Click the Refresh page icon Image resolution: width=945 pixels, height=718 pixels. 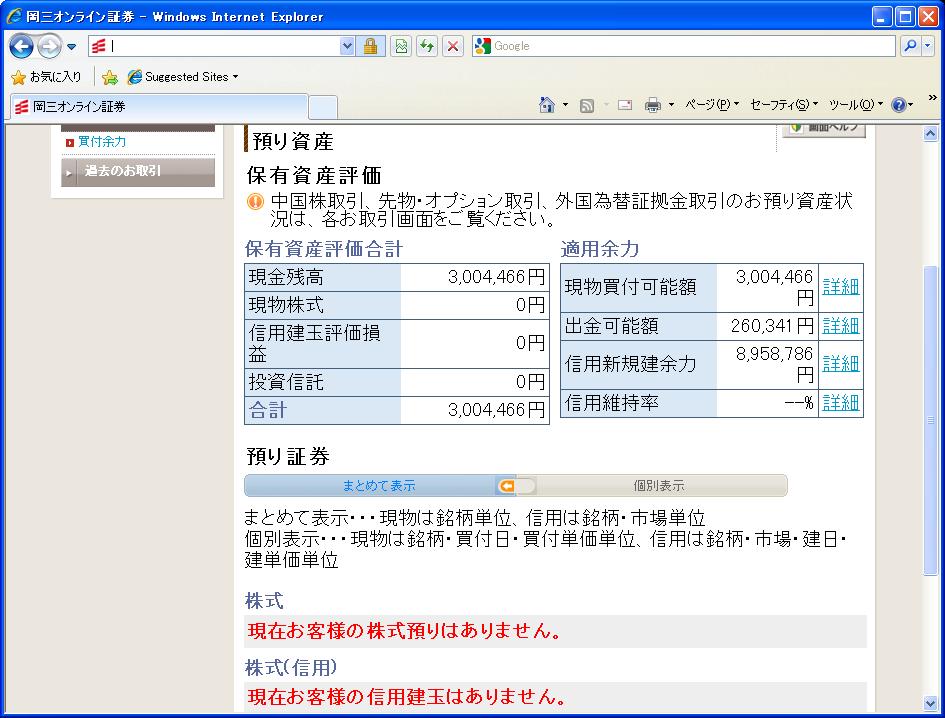point(428,47)
